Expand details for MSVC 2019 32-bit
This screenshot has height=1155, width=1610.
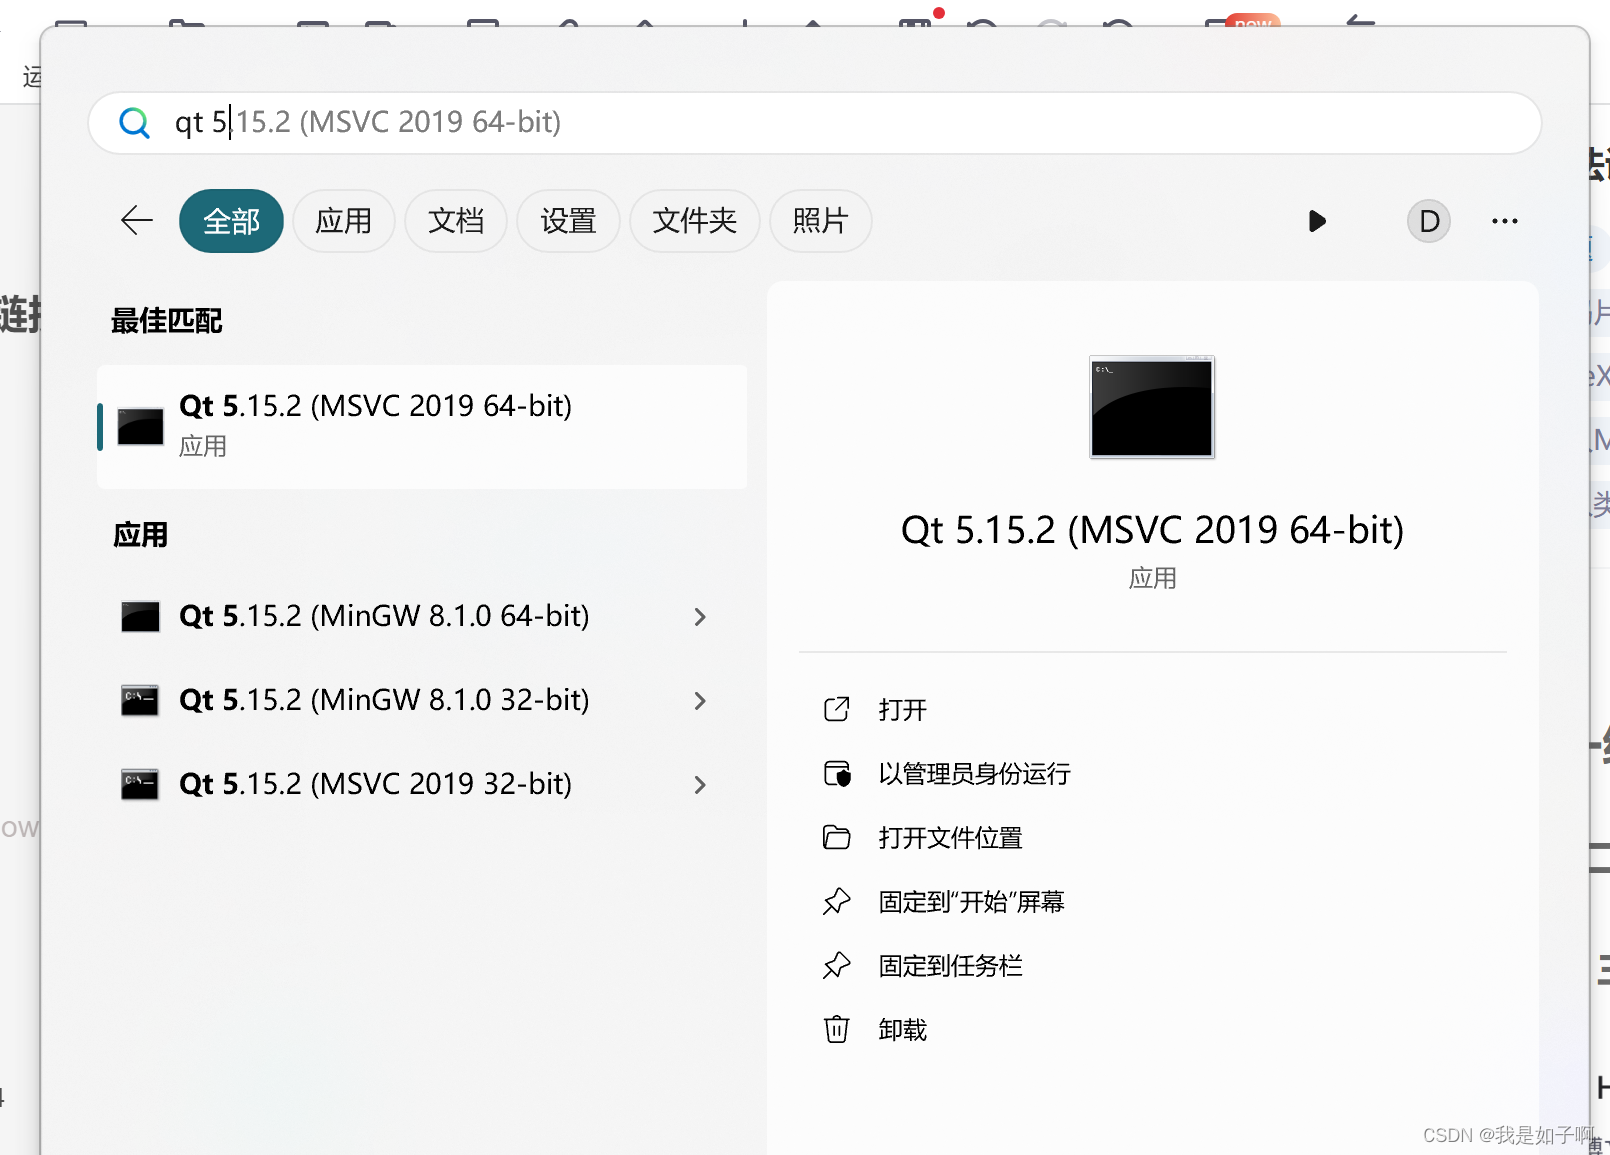click(x=700, y=785)
